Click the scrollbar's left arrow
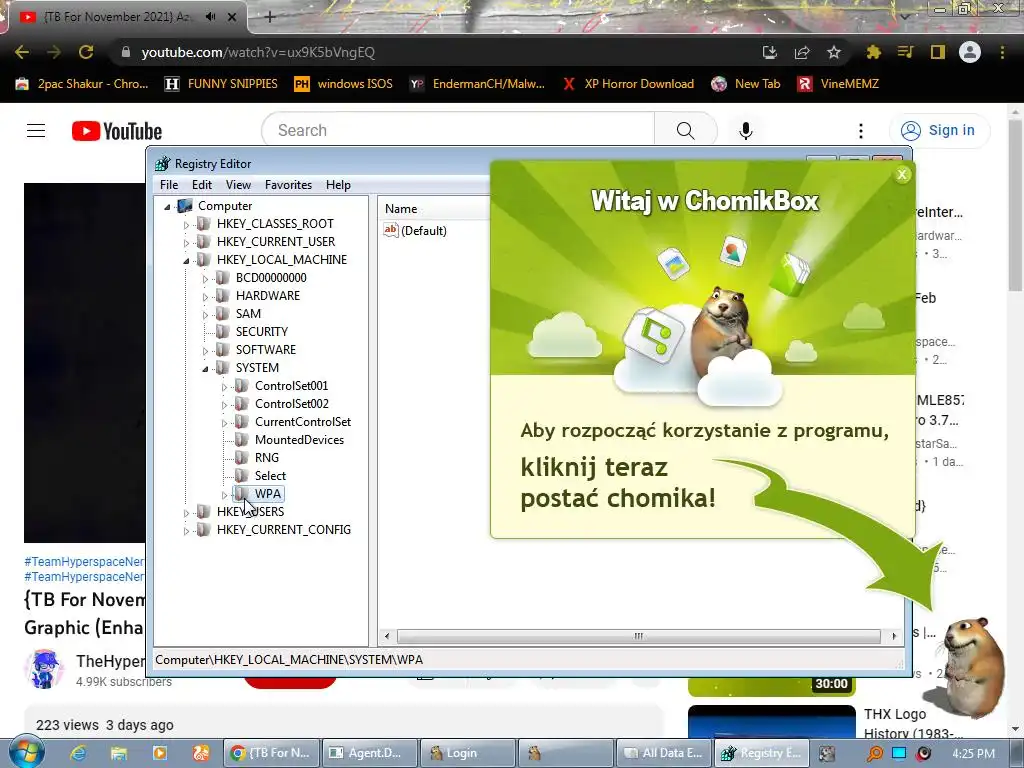1024x768 pixels. (x=387, y=636)
